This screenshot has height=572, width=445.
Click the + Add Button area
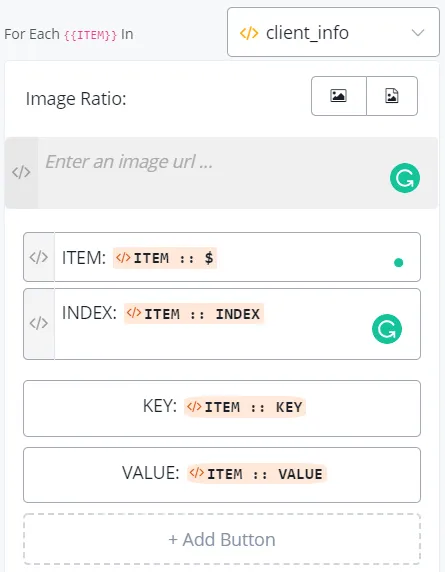point(222,539)
